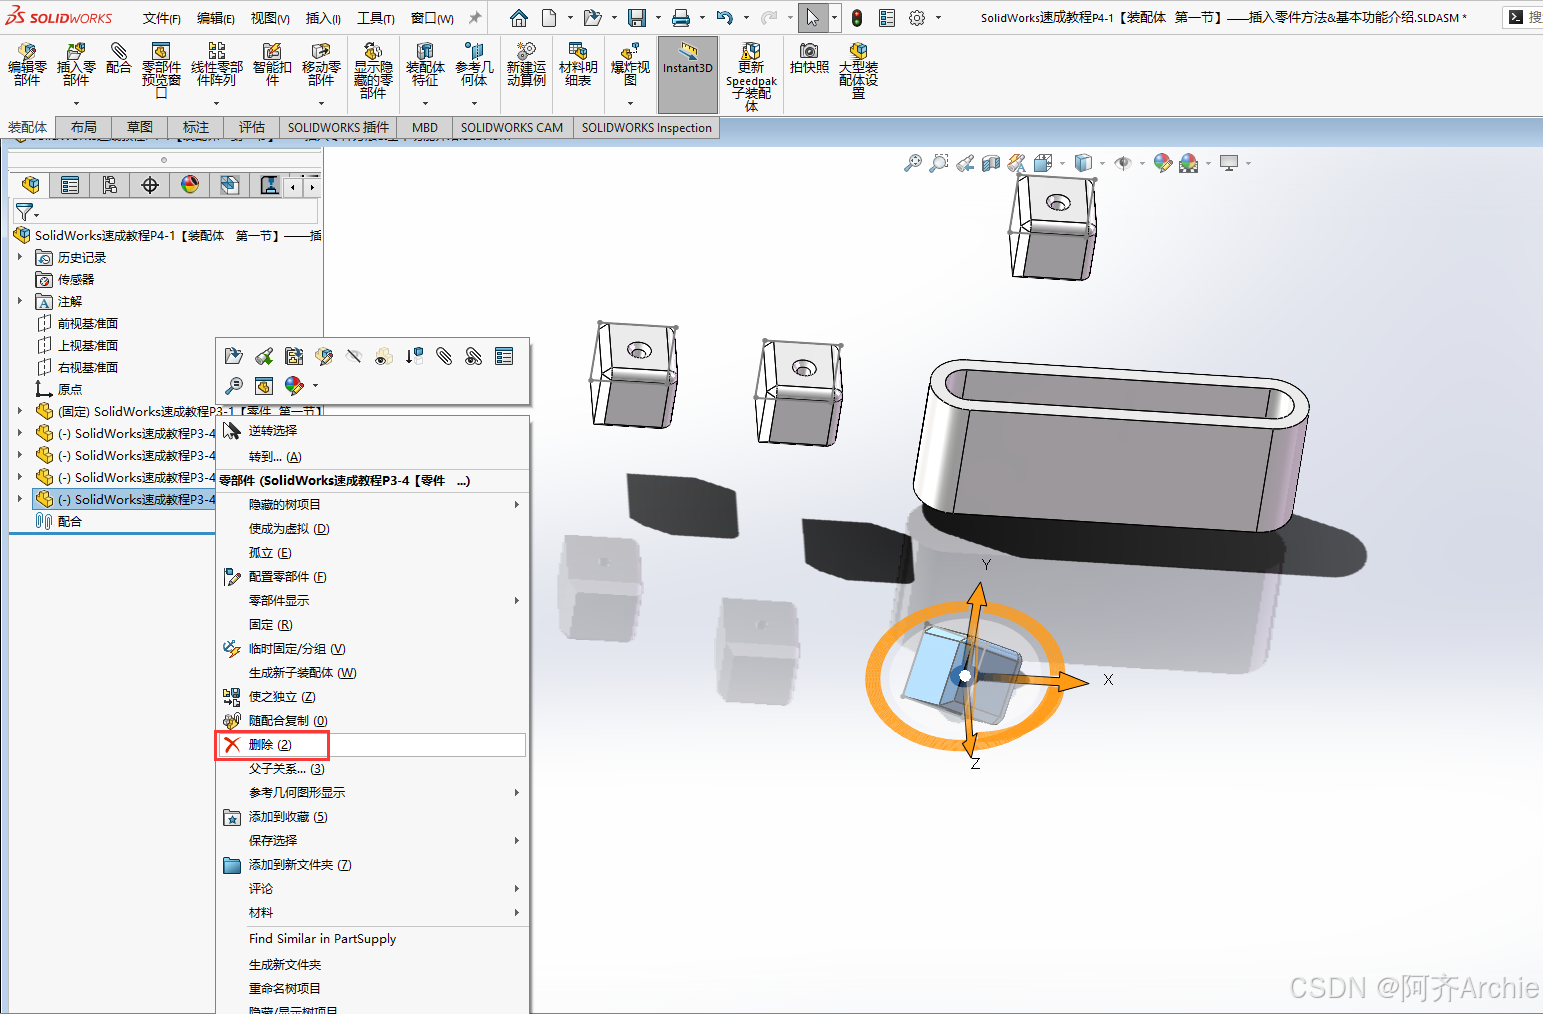Open Display Style cube dropdown arrow

coord(1102,163)
